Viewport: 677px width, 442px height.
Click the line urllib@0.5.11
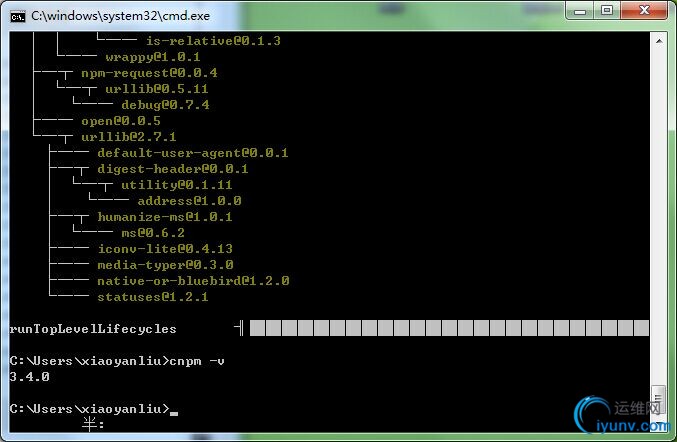157,89
